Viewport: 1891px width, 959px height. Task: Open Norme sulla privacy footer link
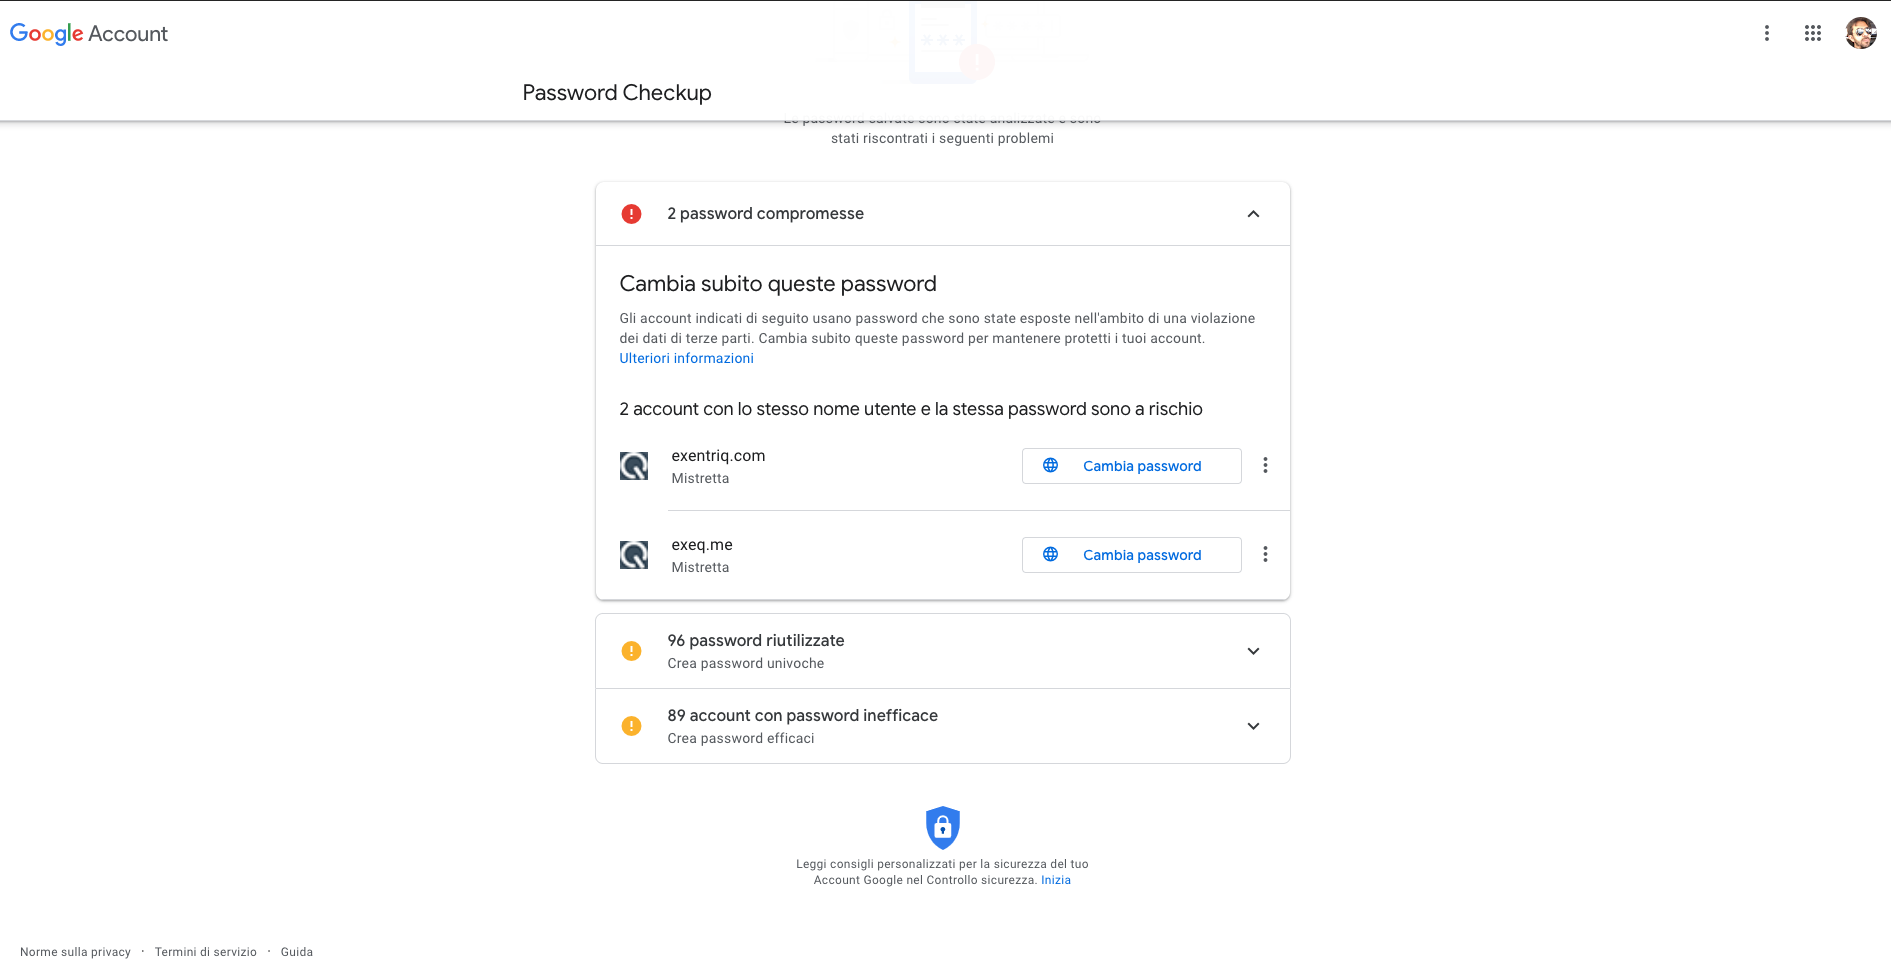tap(75, 952)
